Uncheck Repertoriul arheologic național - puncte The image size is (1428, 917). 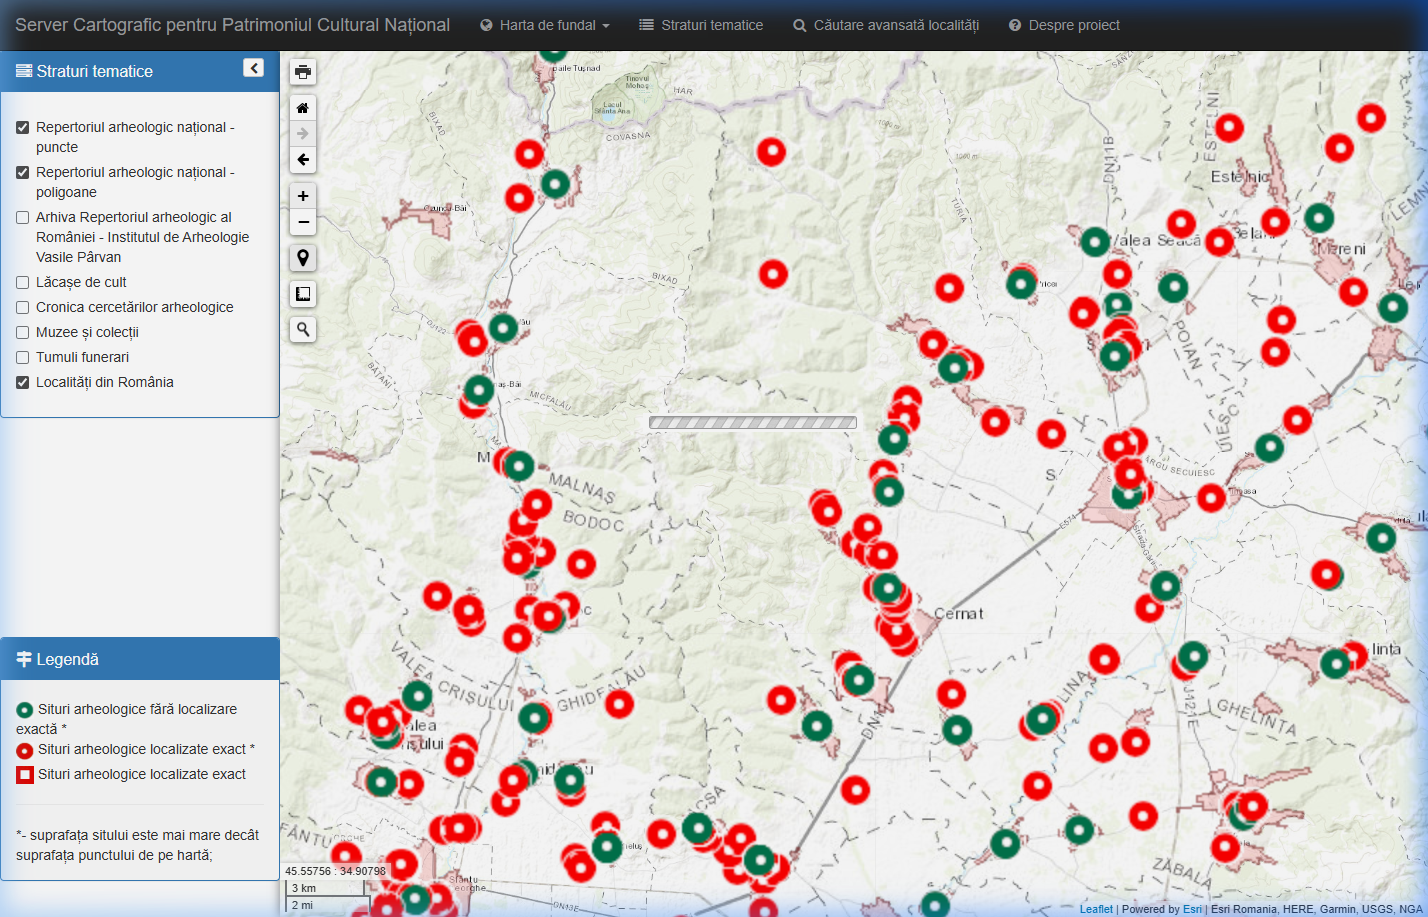click(23, 128)
